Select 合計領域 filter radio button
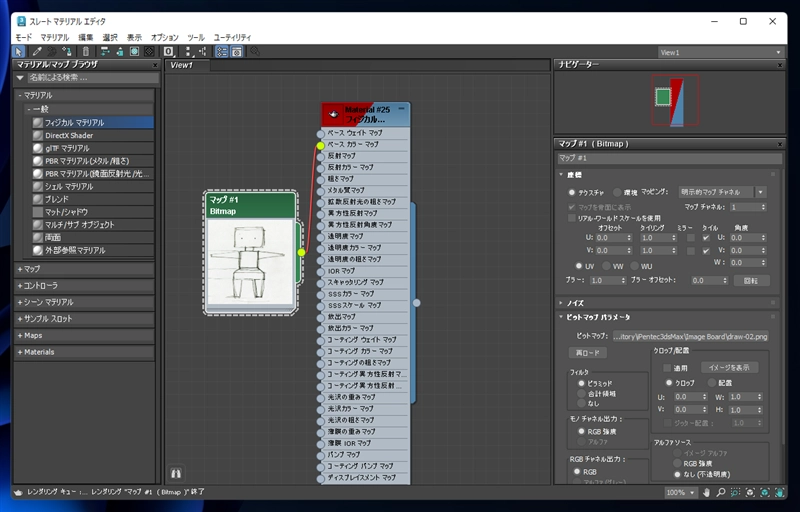 [581, 393]
